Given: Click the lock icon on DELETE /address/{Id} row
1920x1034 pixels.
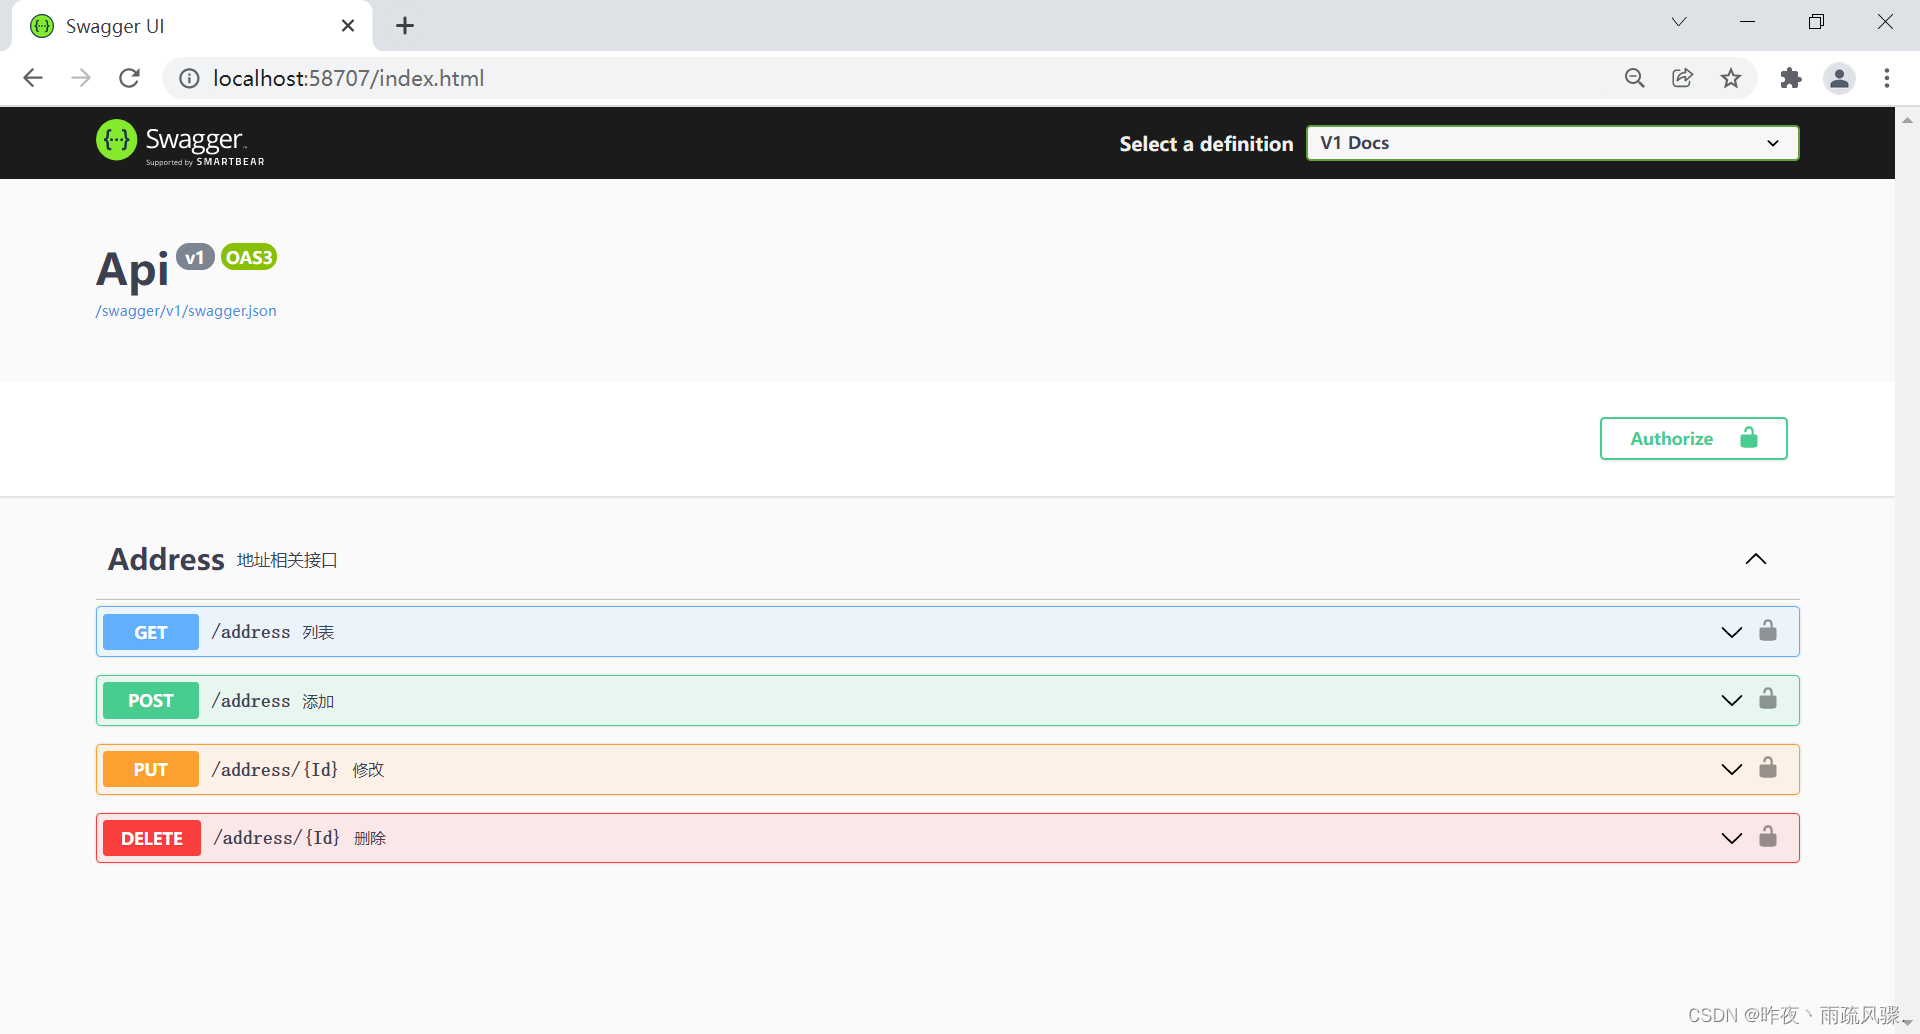Looking at the screenshot, I should (1768, 836).
